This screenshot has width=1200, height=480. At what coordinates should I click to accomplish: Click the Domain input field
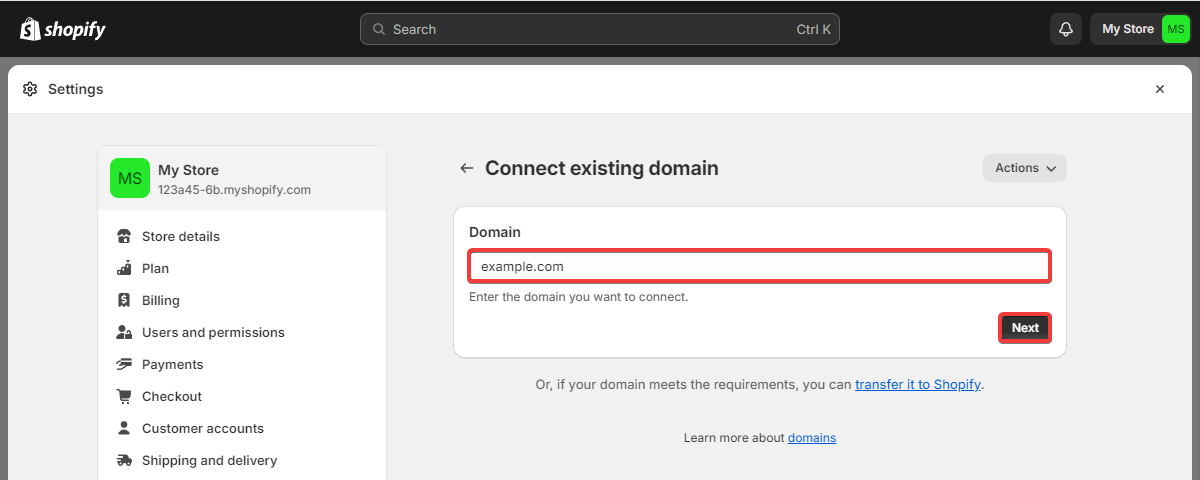(x=759, y=267)
